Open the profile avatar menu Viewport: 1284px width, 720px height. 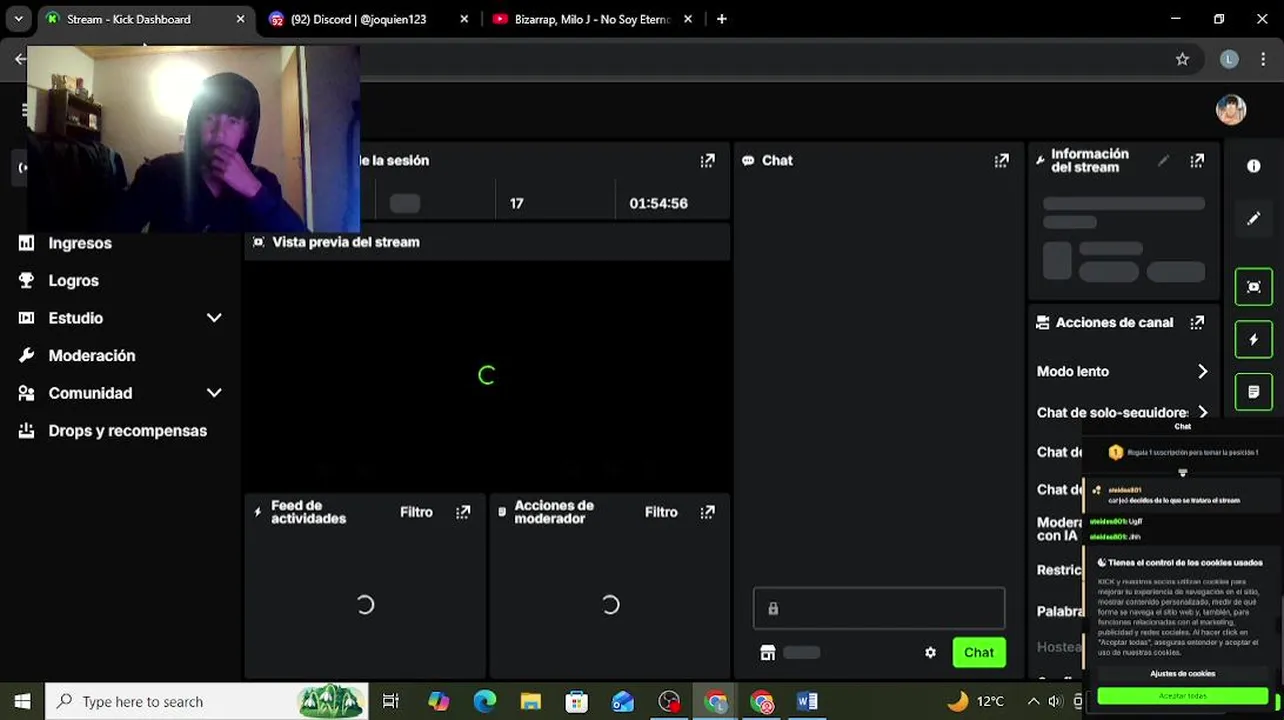1231,109
